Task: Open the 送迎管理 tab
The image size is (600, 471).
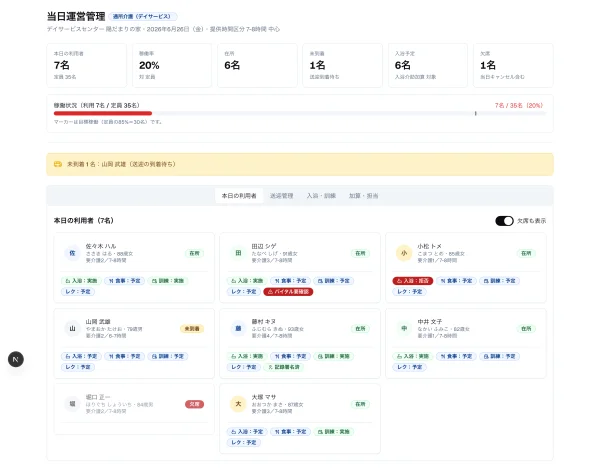Action: 281,196
